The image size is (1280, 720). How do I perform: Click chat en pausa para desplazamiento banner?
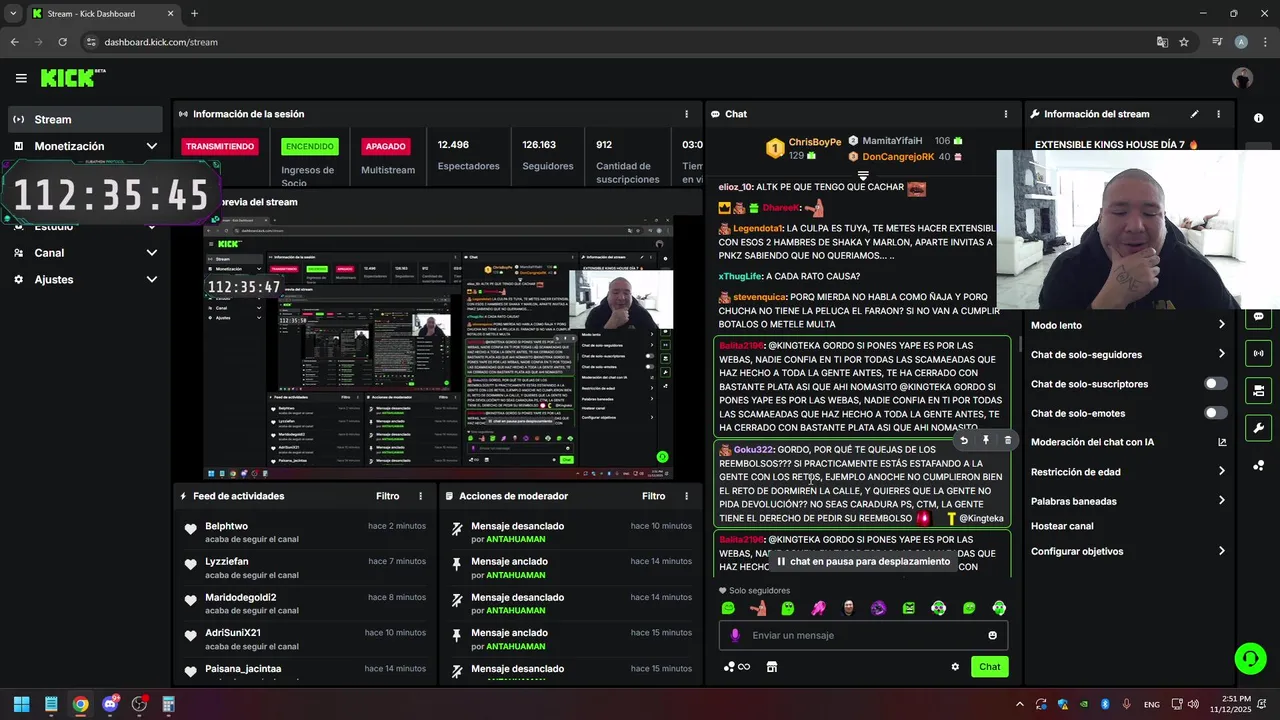[863, 562]
